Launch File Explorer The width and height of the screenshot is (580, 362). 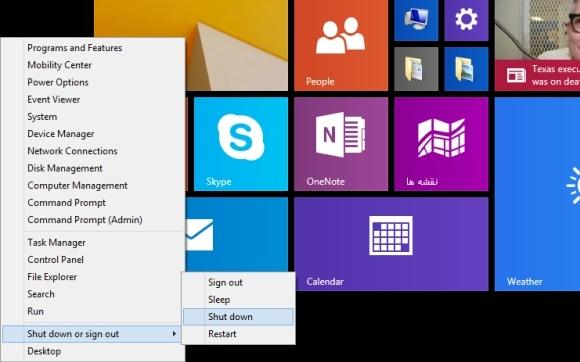click(x=52, y=277)
